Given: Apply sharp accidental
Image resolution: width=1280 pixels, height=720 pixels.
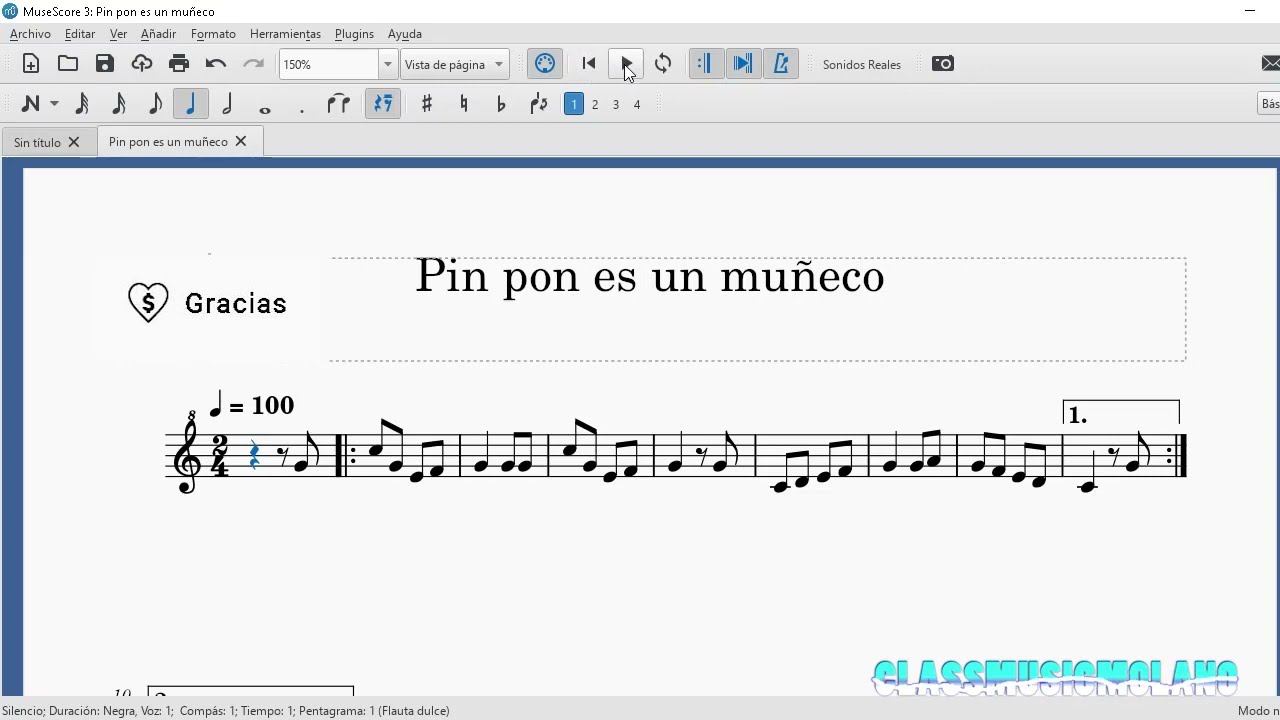Looking at the screenshot, I should click(427, 104).
